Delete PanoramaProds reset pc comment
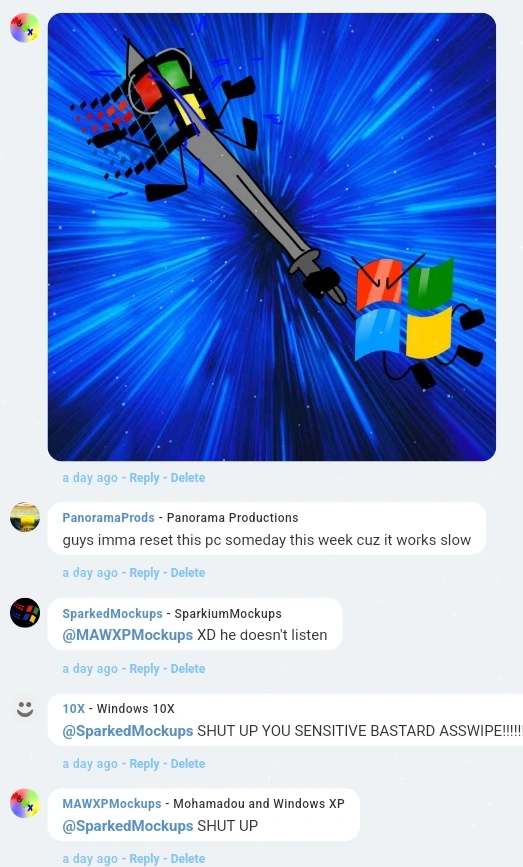 point(187,573)
